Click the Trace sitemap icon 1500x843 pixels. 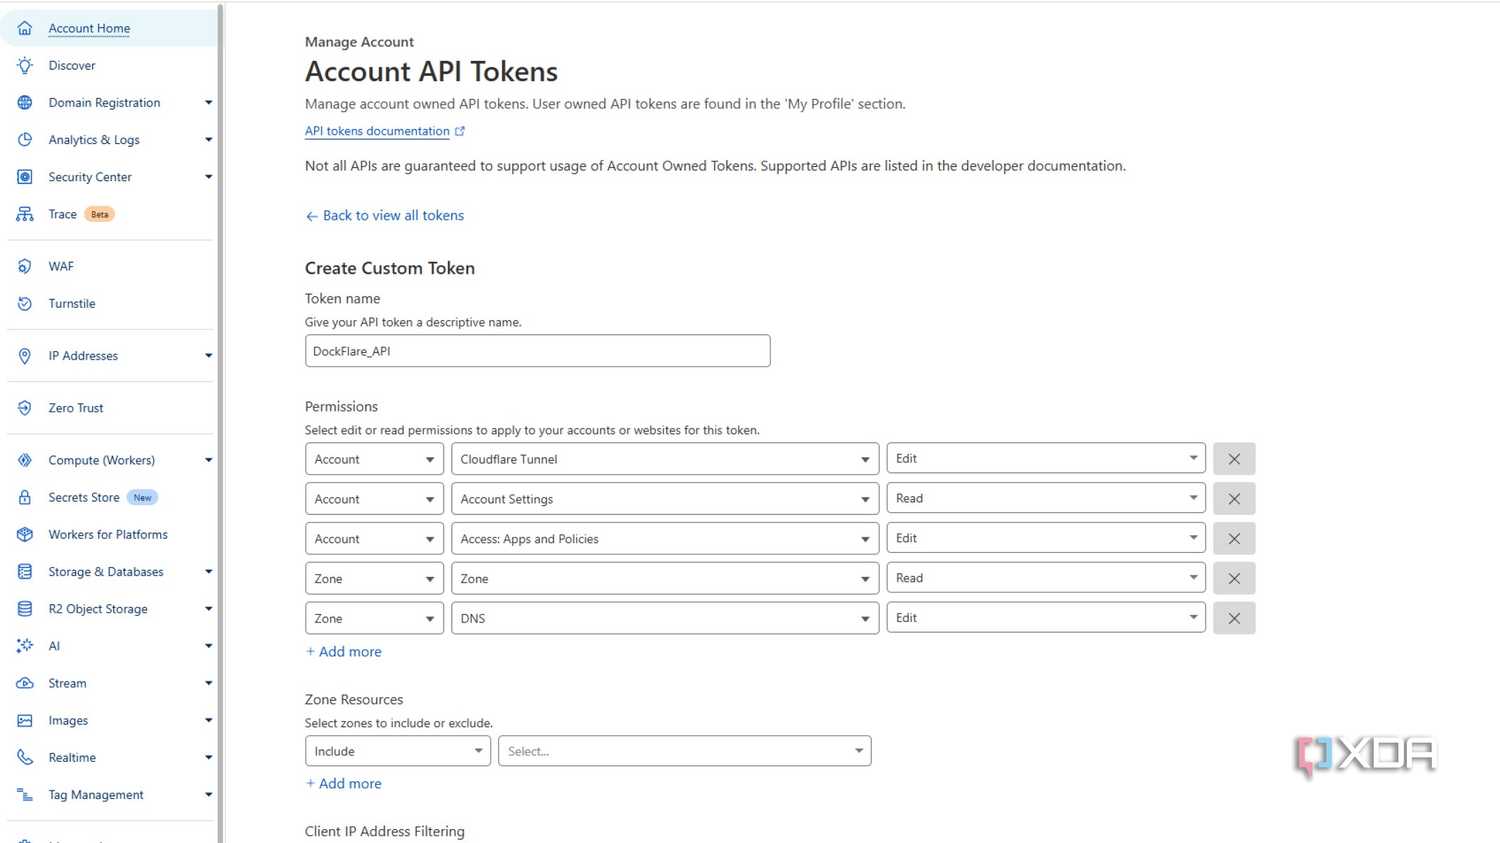(x=25, y=214)
